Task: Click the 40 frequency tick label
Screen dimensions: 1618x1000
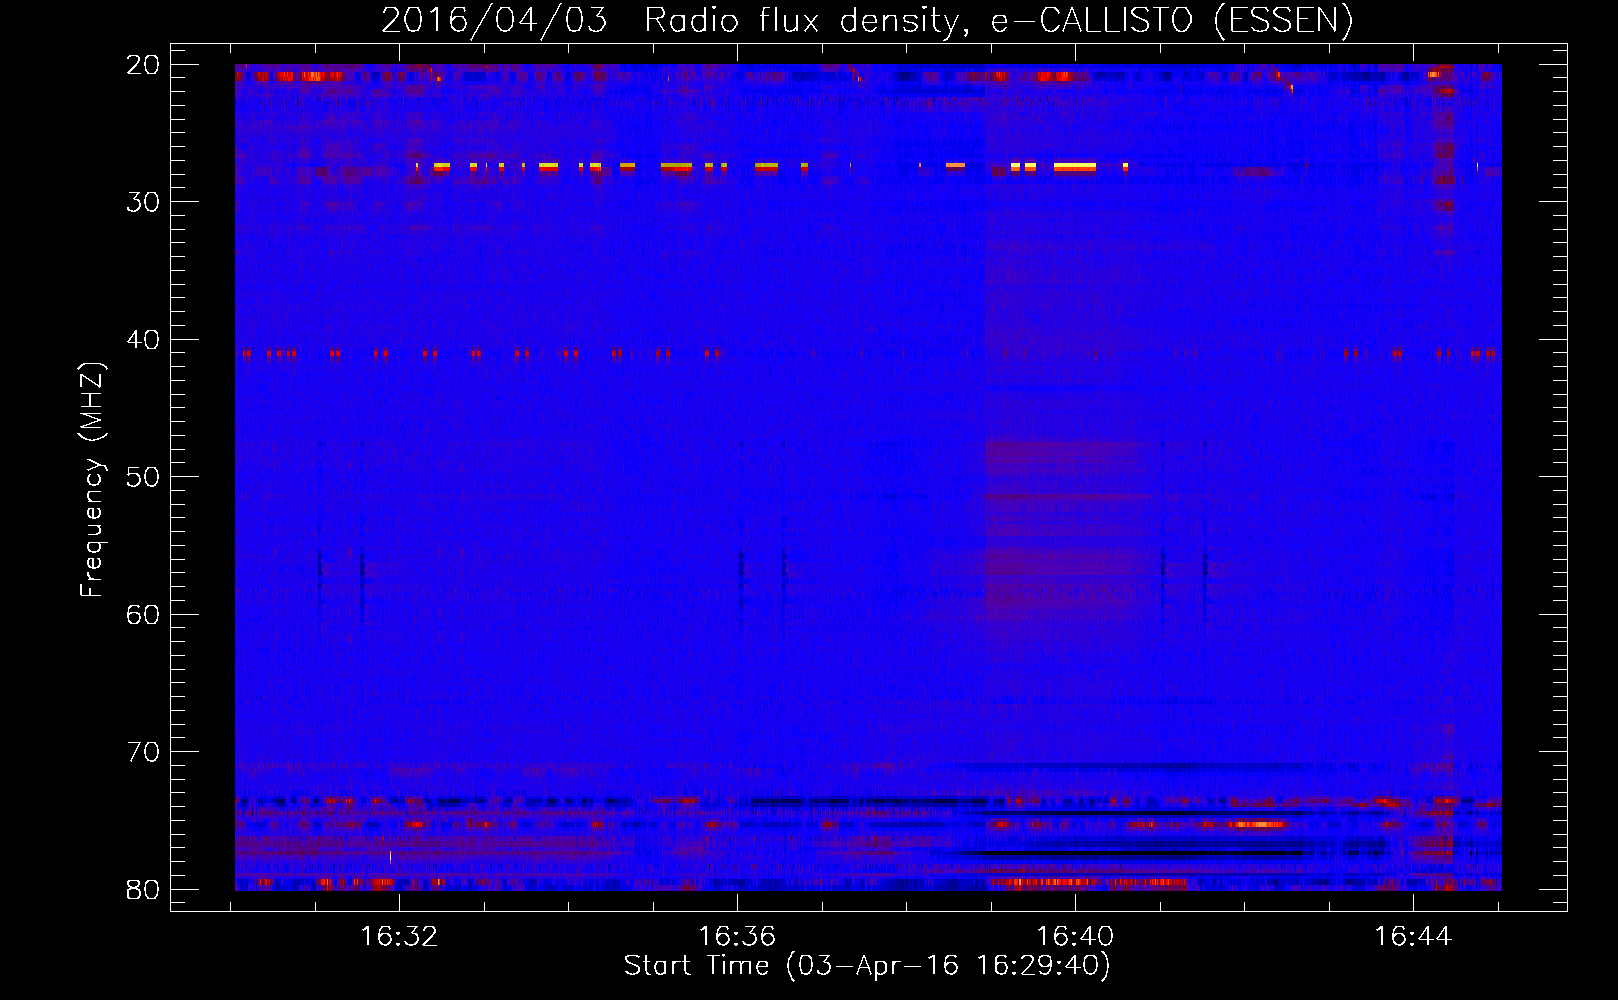Action: point(144,340)
